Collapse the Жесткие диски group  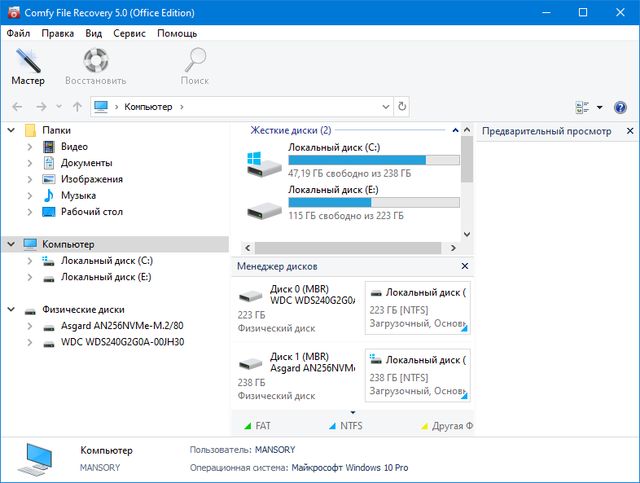tap(456, 130)
